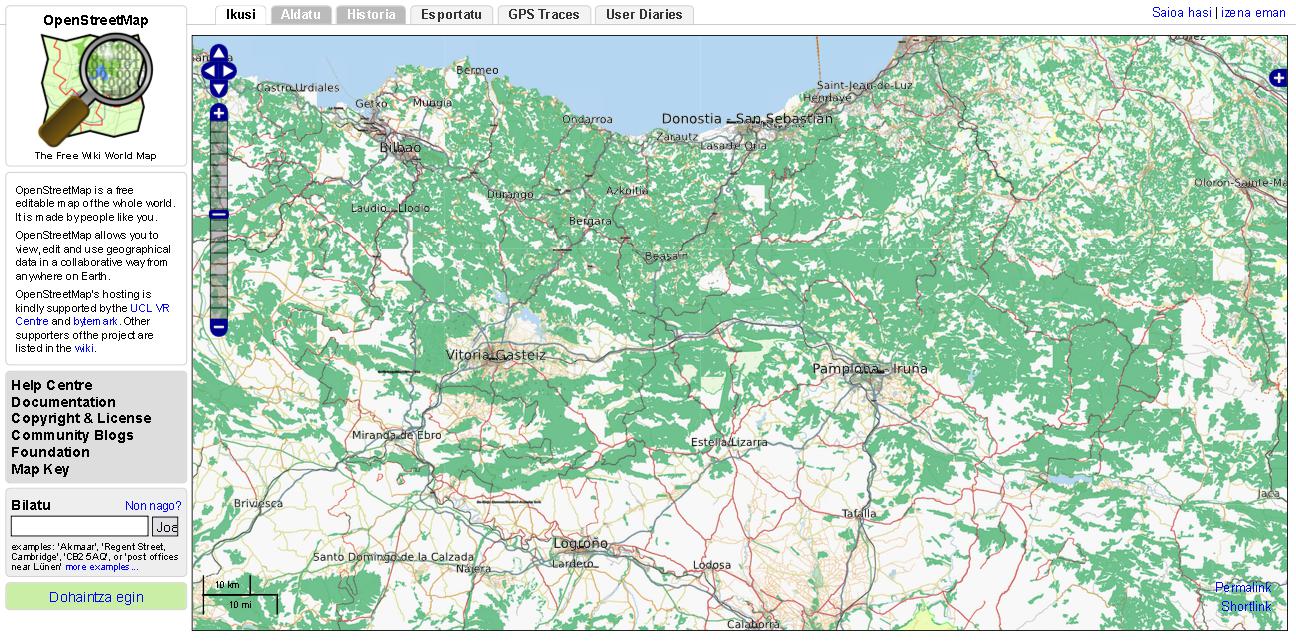Click the OpenStreetMap magnifying glass logo
The image size is (1296, 641).
[x=96, y=87]
